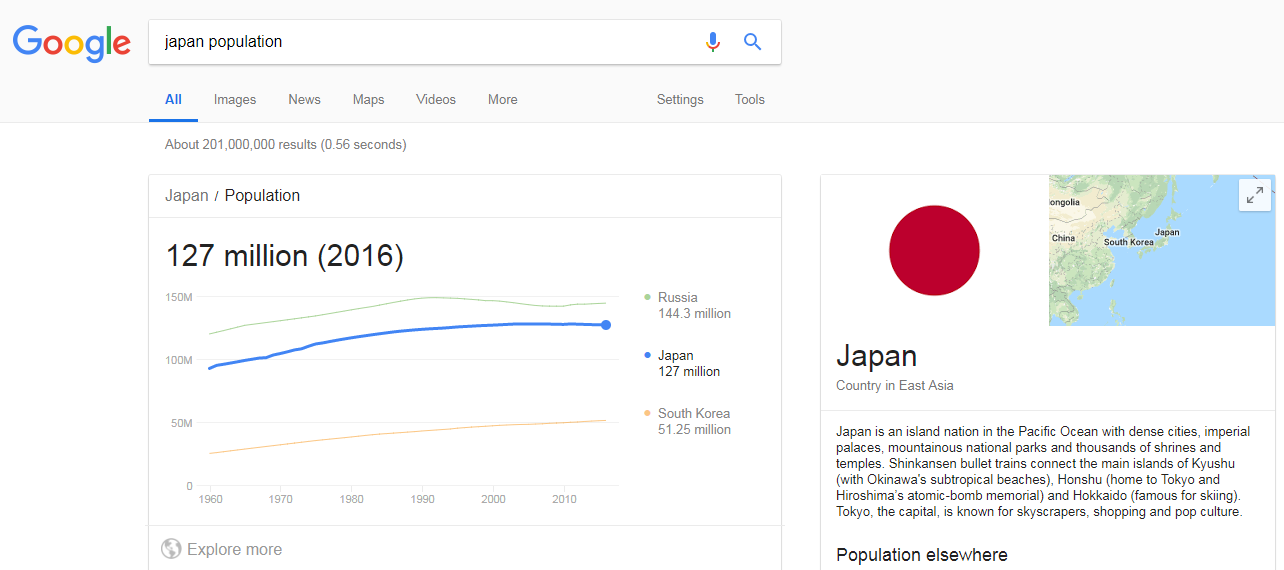
Task: Start voice search with the microphone icon
Action: pyautogui.click(x=713, y=42)
